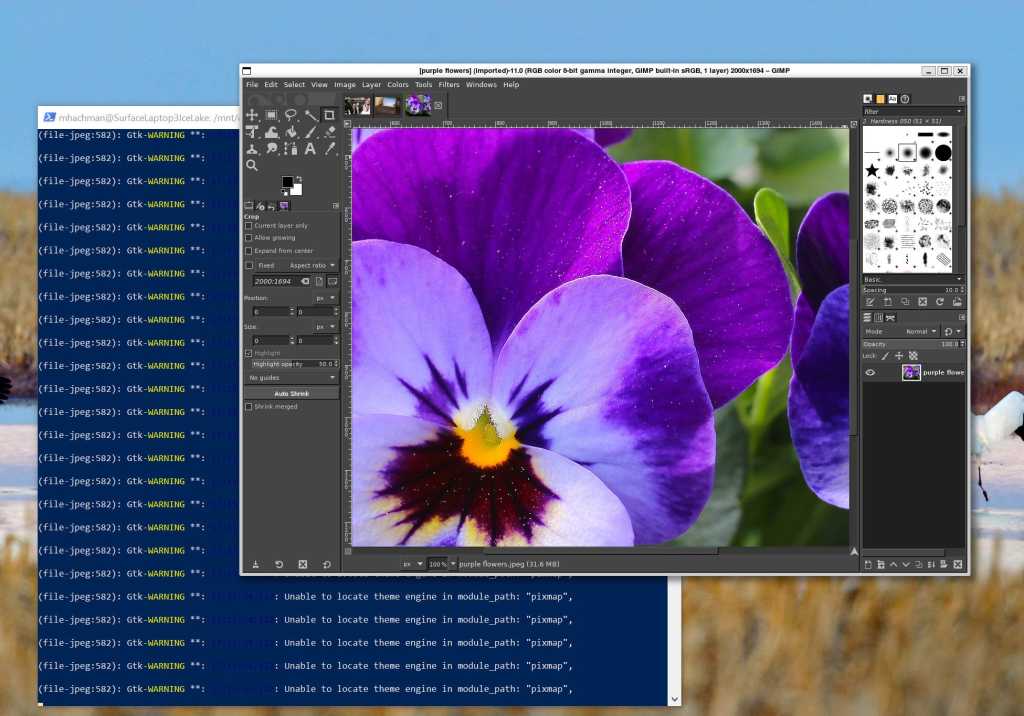Open the status bar unit px dropdown
1024x716 pixels.
(x=411, y=564)
